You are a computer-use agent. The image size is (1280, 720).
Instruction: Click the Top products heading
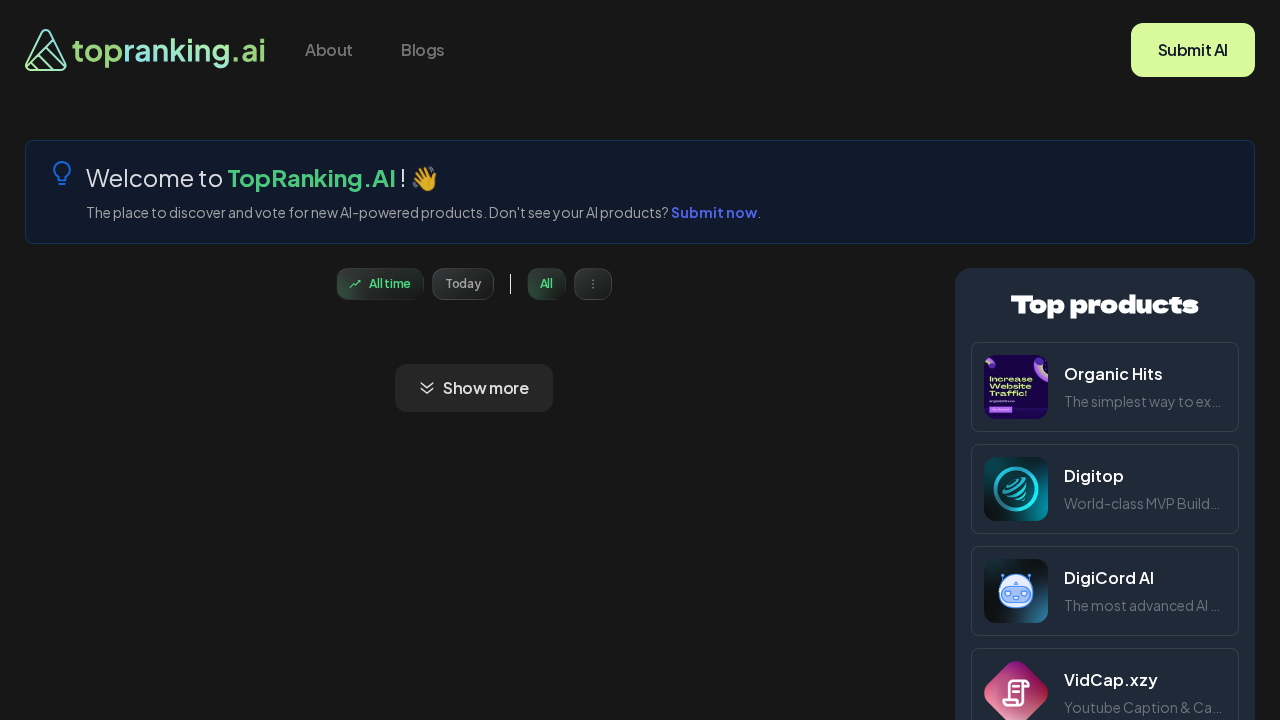point(1104,305)
